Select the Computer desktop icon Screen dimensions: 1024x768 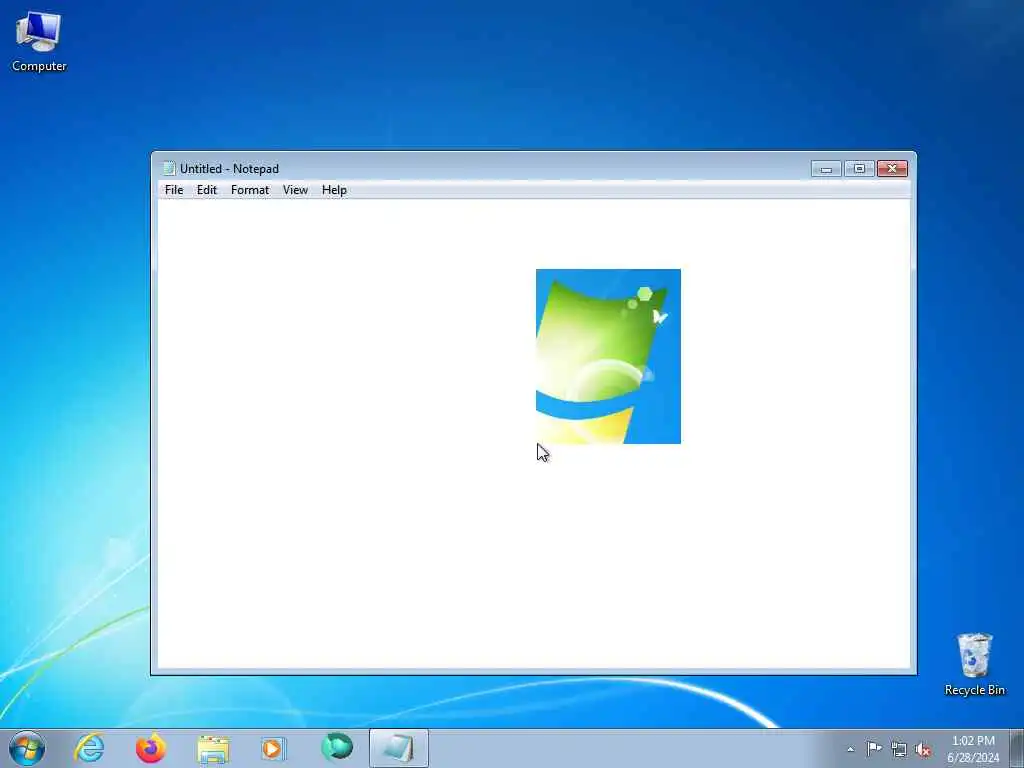point(39,41)
